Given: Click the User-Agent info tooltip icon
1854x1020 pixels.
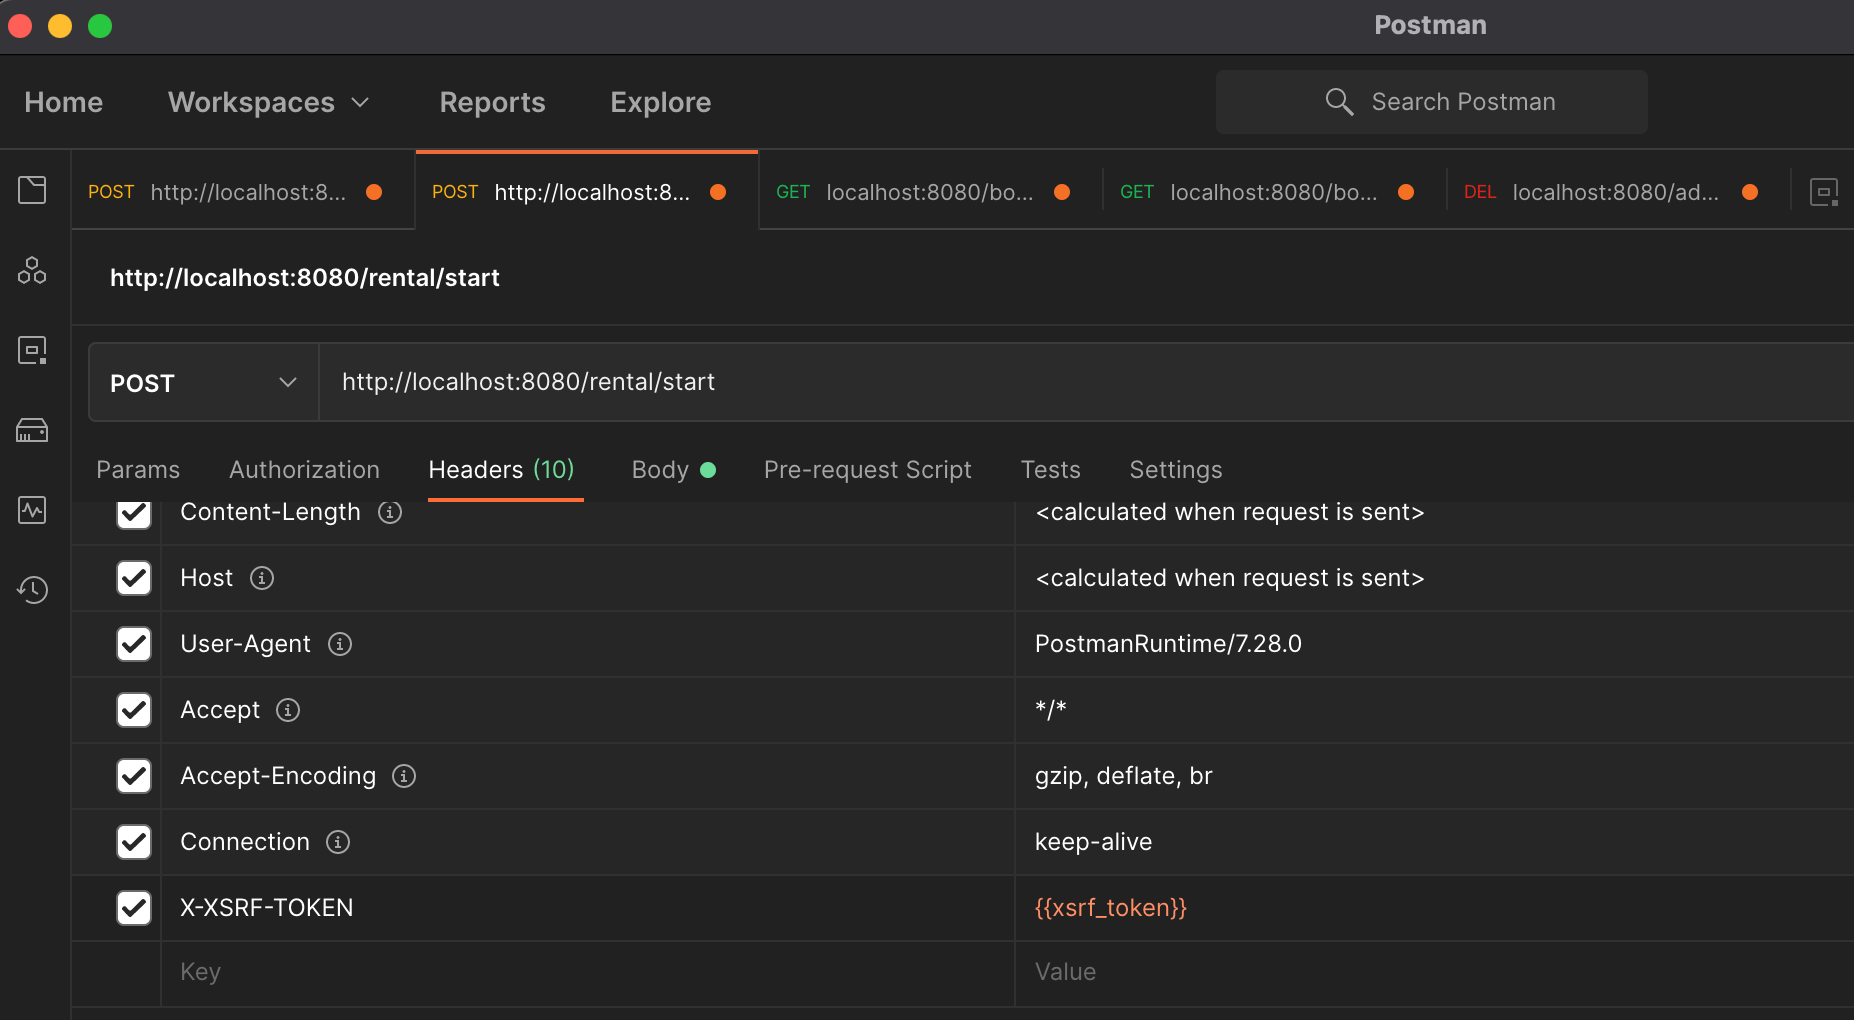Looking at the screenshot, I should [340, 644].
